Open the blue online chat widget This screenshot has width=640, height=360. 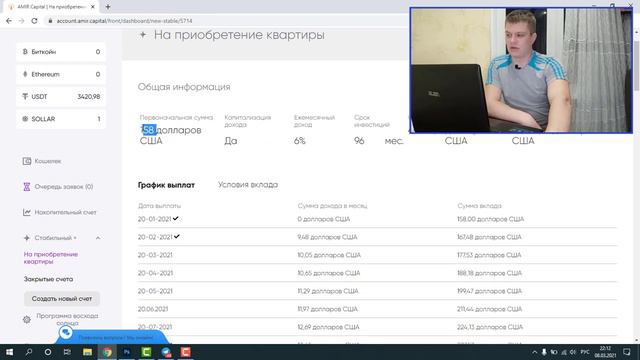[x=112, y=337]
